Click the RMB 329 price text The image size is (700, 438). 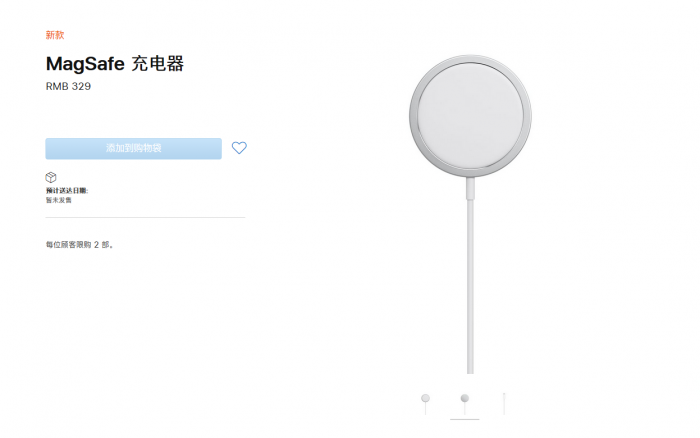(69, 86)
